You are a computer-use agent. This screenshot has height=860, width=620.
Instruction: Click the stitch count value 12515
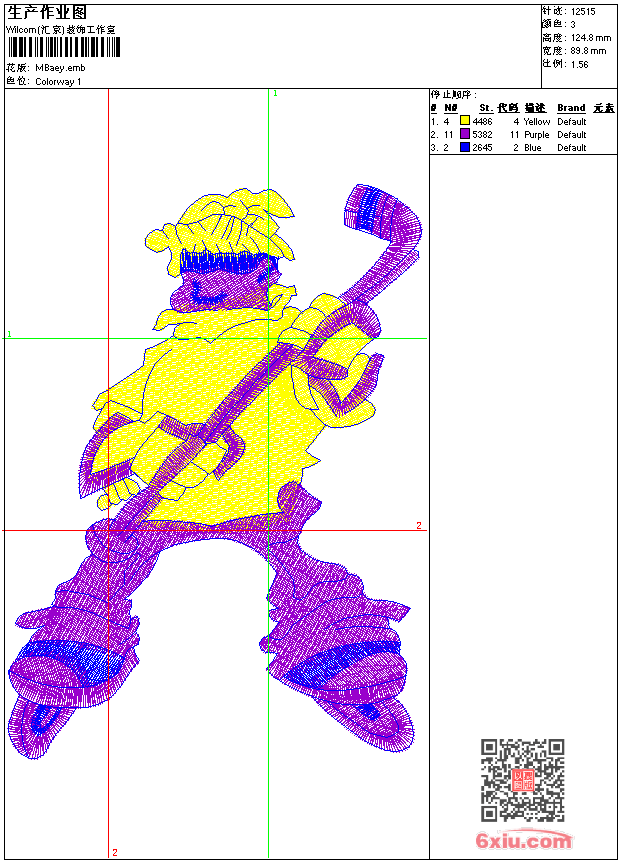click(x=583, y=12)
